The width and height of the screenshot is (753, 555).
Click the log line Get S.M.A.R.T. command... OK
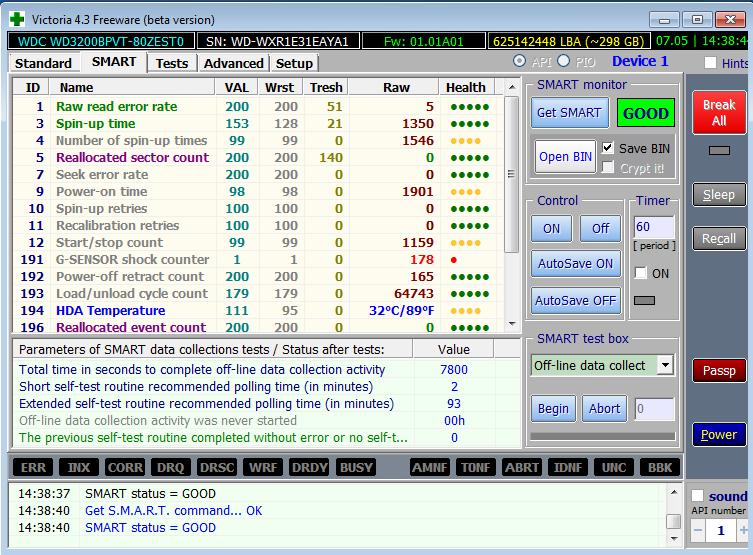coord(173,510)
